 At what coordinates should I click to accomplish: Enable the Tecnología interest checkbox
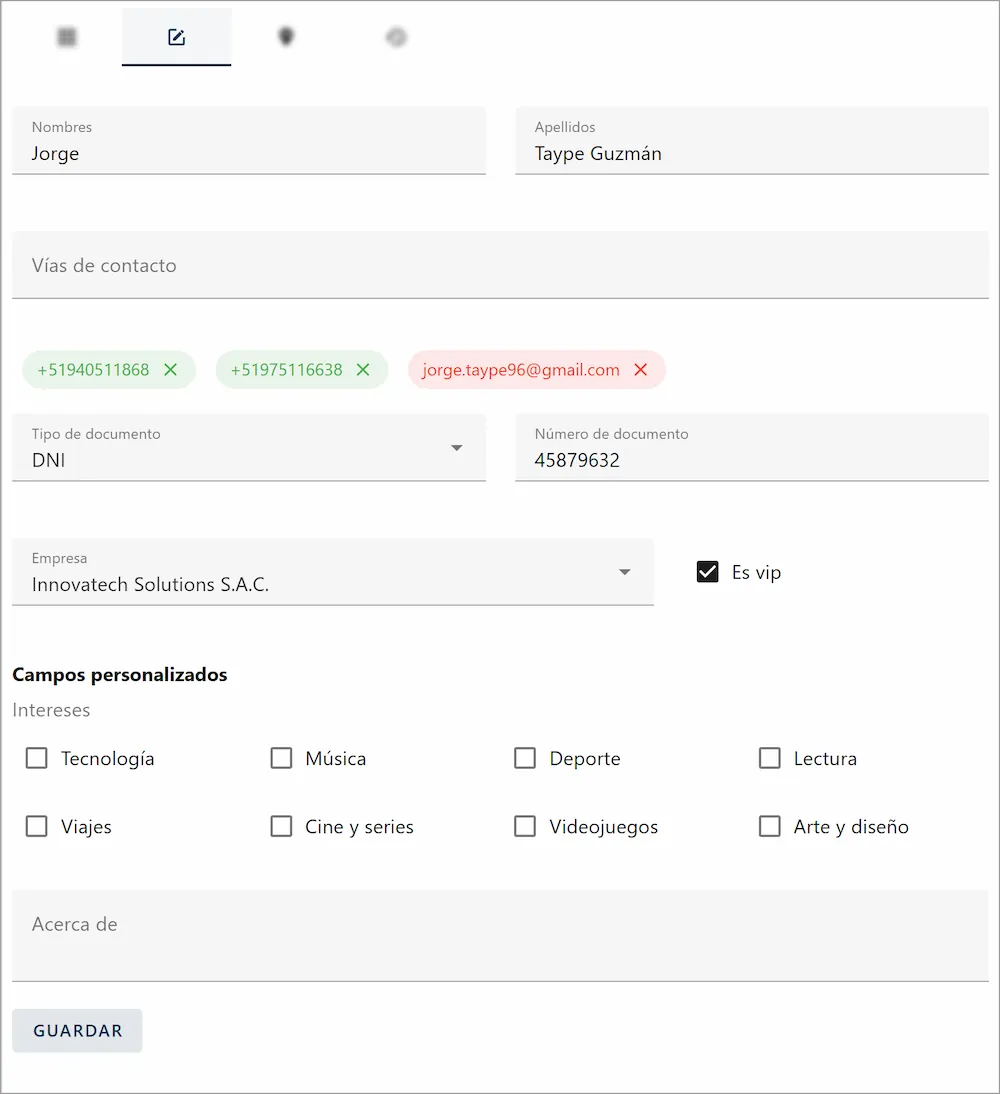click(x=37, y=759)
